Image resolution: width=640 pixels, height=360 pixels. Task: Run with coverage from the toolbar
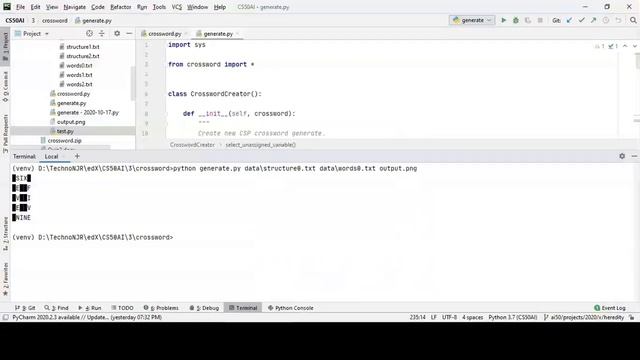pyautogui.click(x=528, y=20)
